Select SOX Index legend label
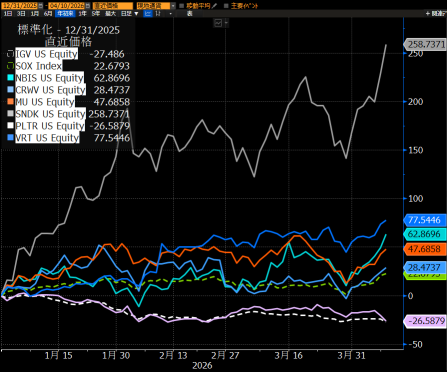This screenshot has height=372, width=447. (39, 66)
